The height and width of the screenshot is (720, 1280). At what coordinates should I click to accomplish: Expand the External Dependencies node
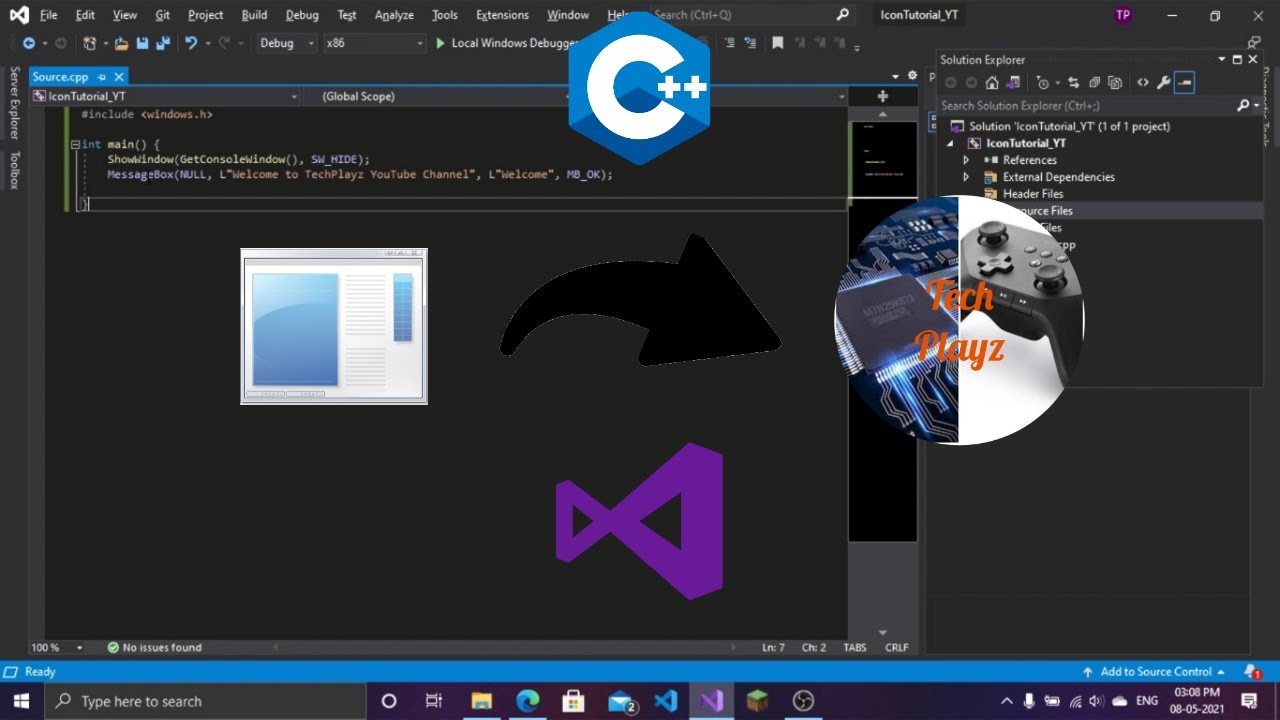(x=966, y=177)
